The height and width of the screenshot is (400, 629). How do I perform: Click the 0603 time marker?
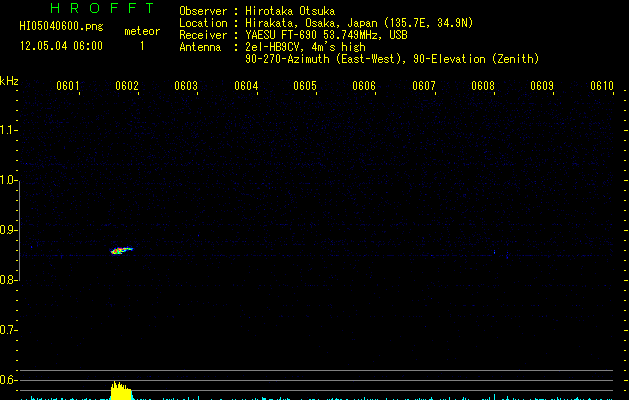(x=186, y=85)
